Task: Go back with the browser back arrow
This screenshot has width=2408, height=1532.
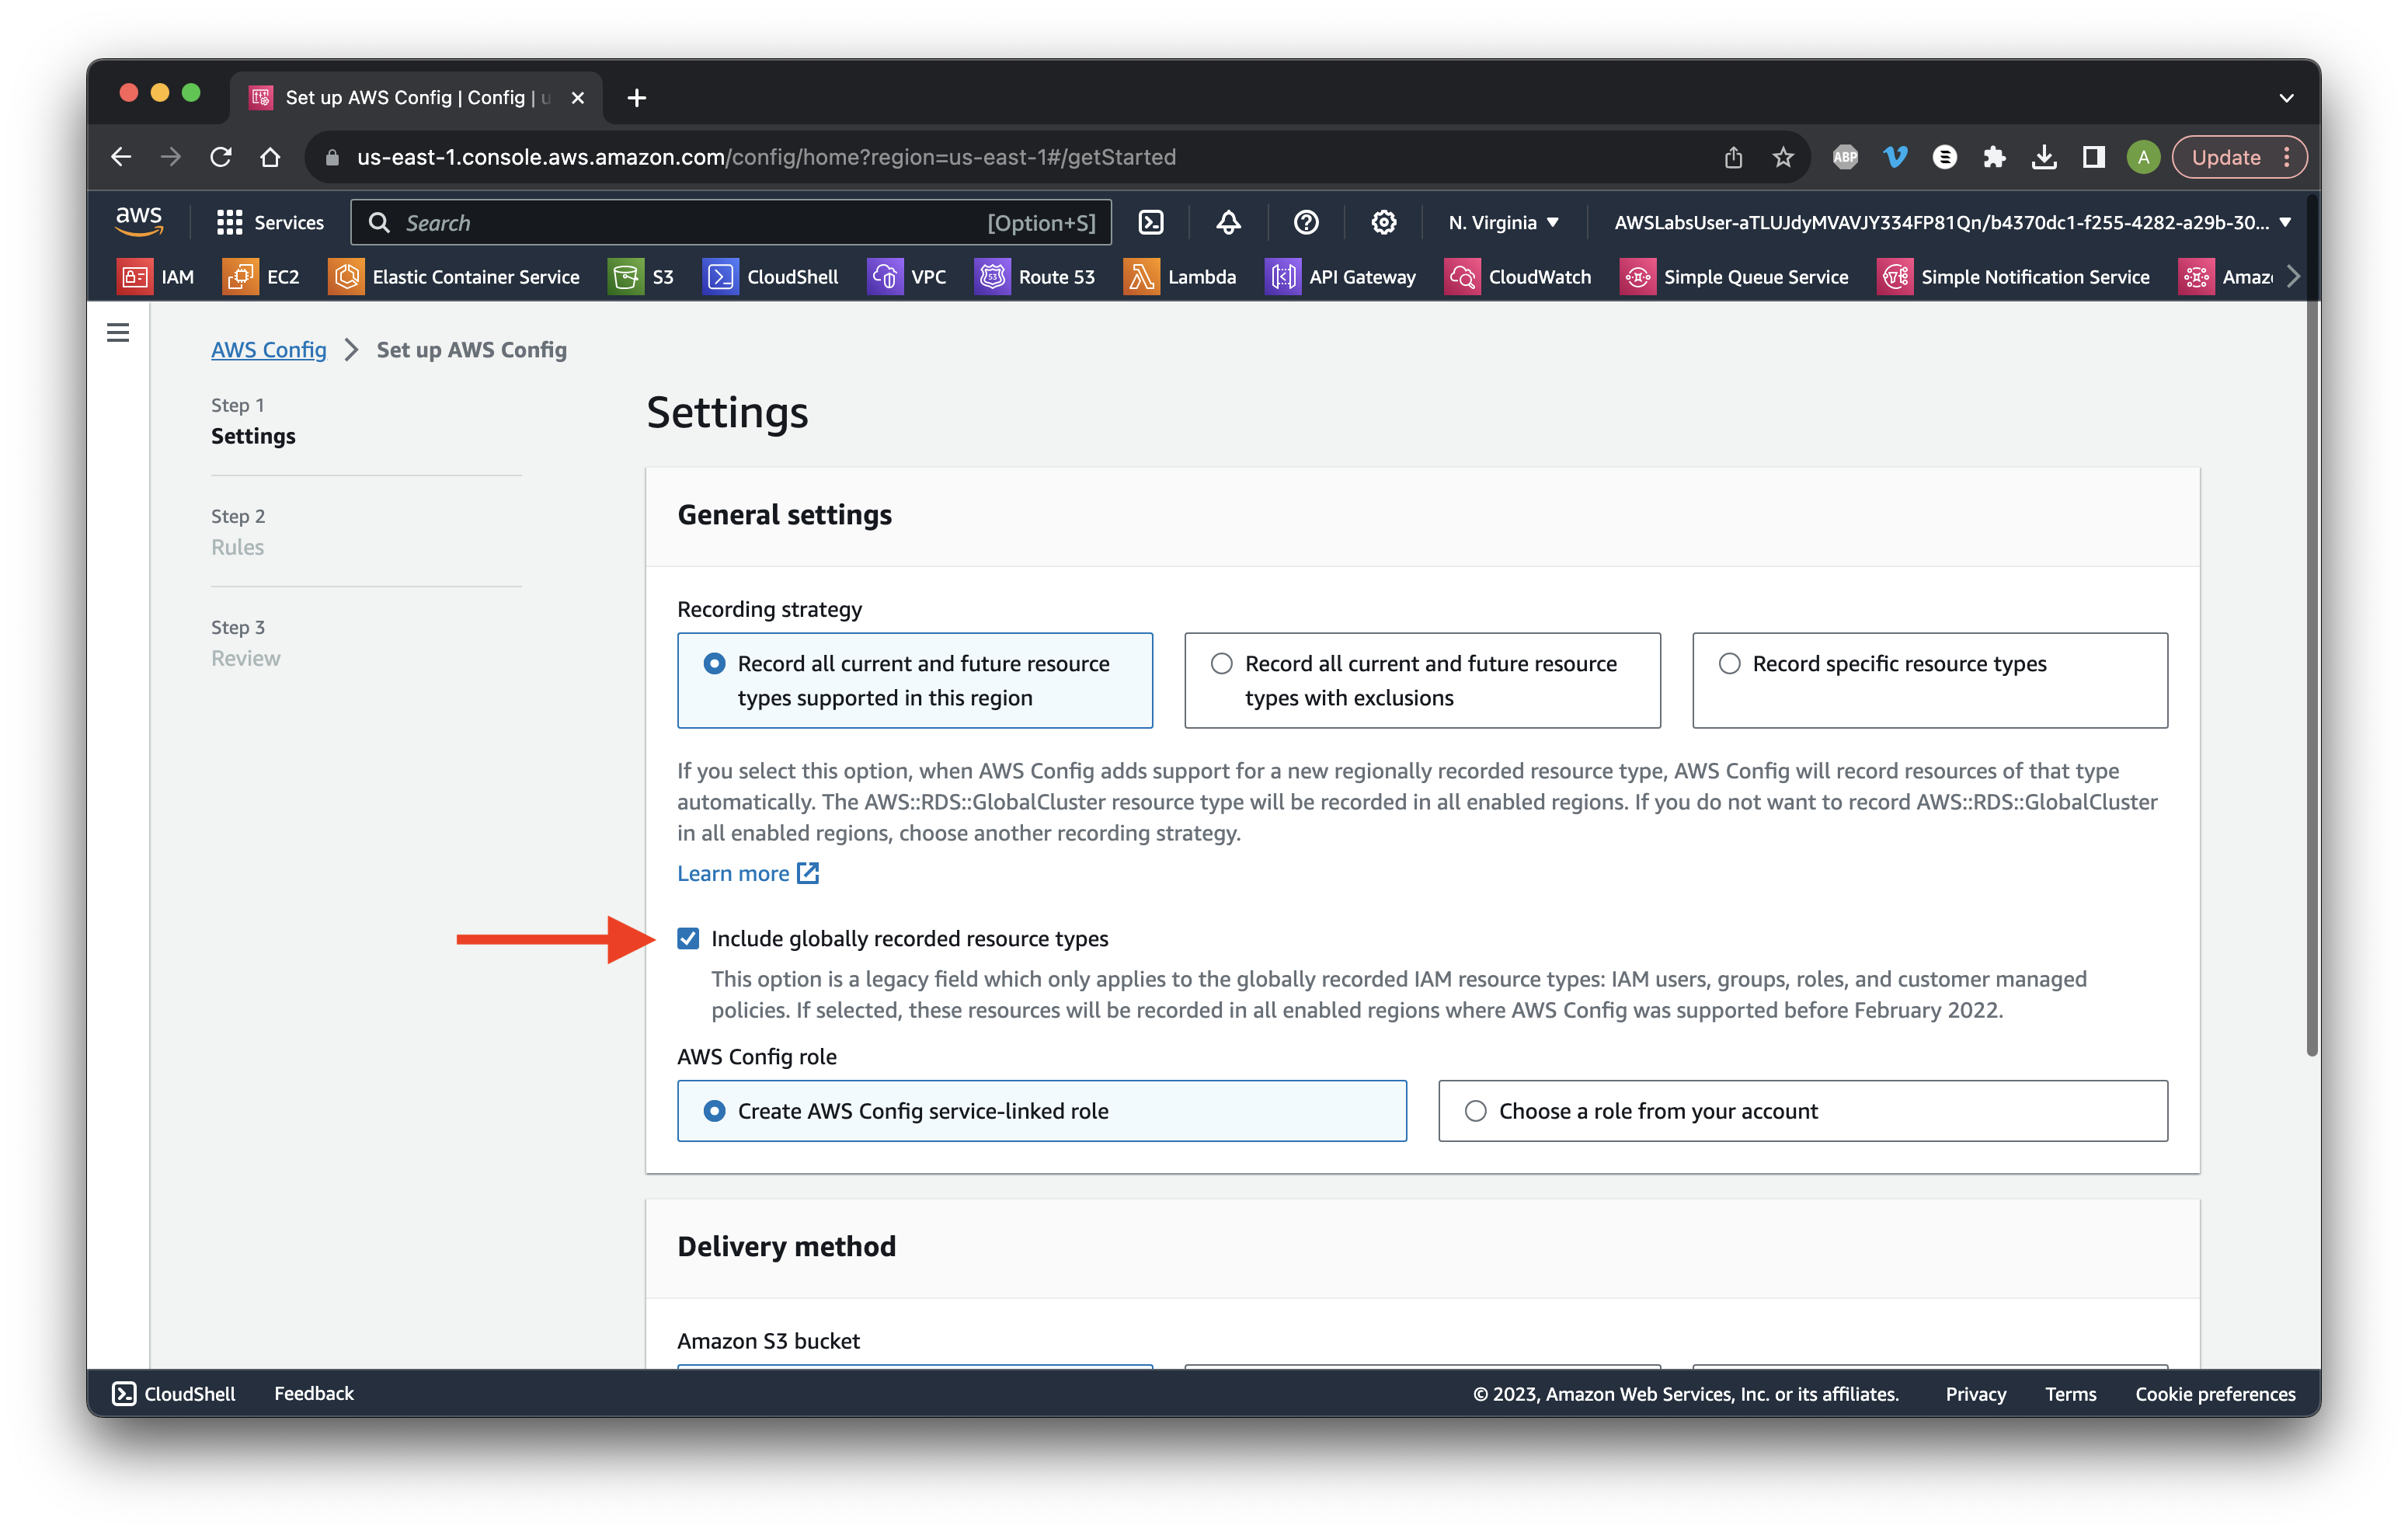Action: click(x=121, y=157)
